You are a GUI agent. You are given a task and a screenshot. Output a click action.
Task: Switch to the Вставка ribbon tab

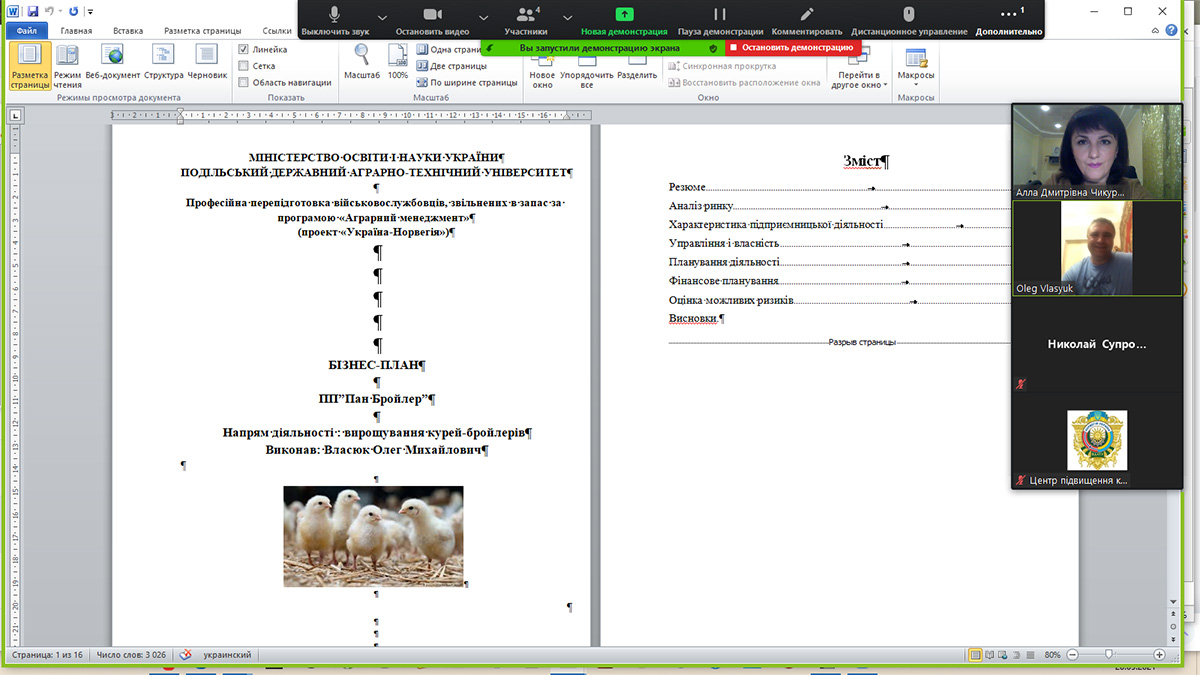tap(127, 31)
